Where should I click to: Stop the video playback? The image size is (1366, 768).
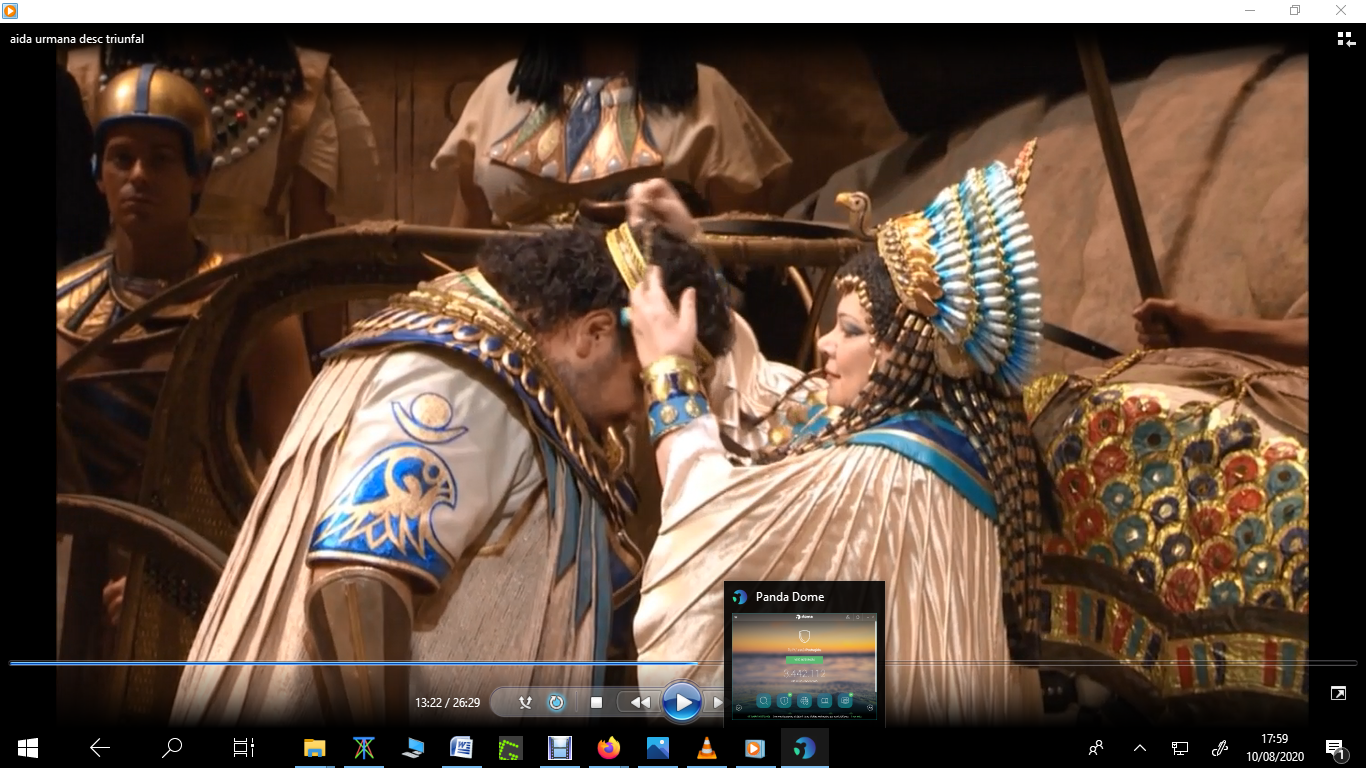596,702
